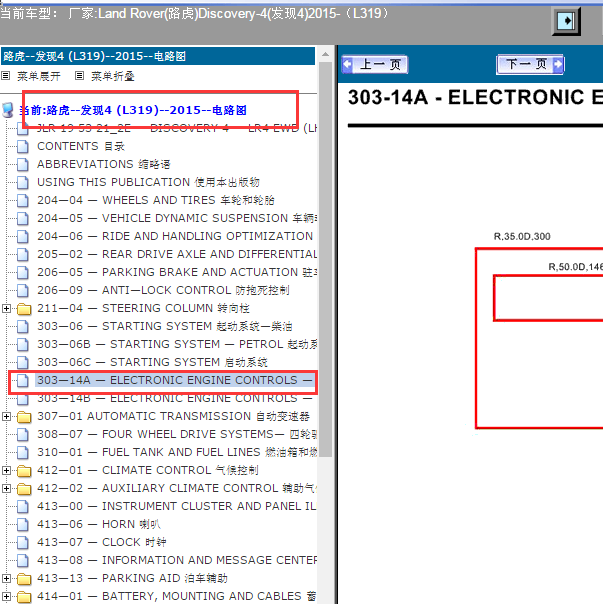
Task: Collapse all menus with 菜单折叠
Action: [113, 76]
